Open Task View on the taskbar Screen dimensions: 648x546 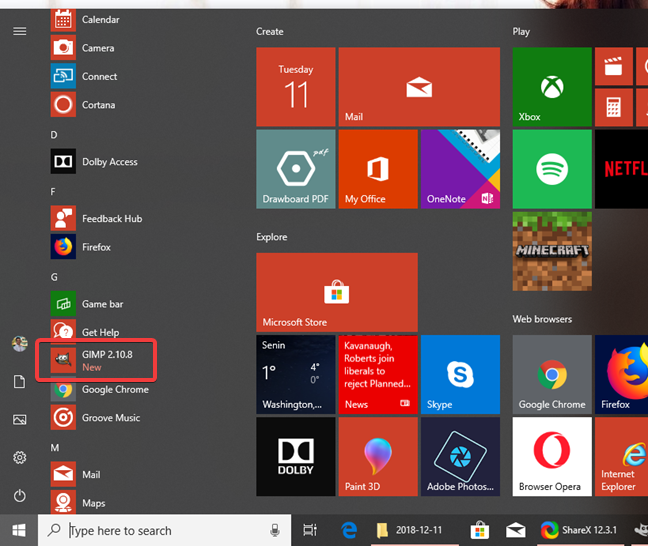point(310,530)
